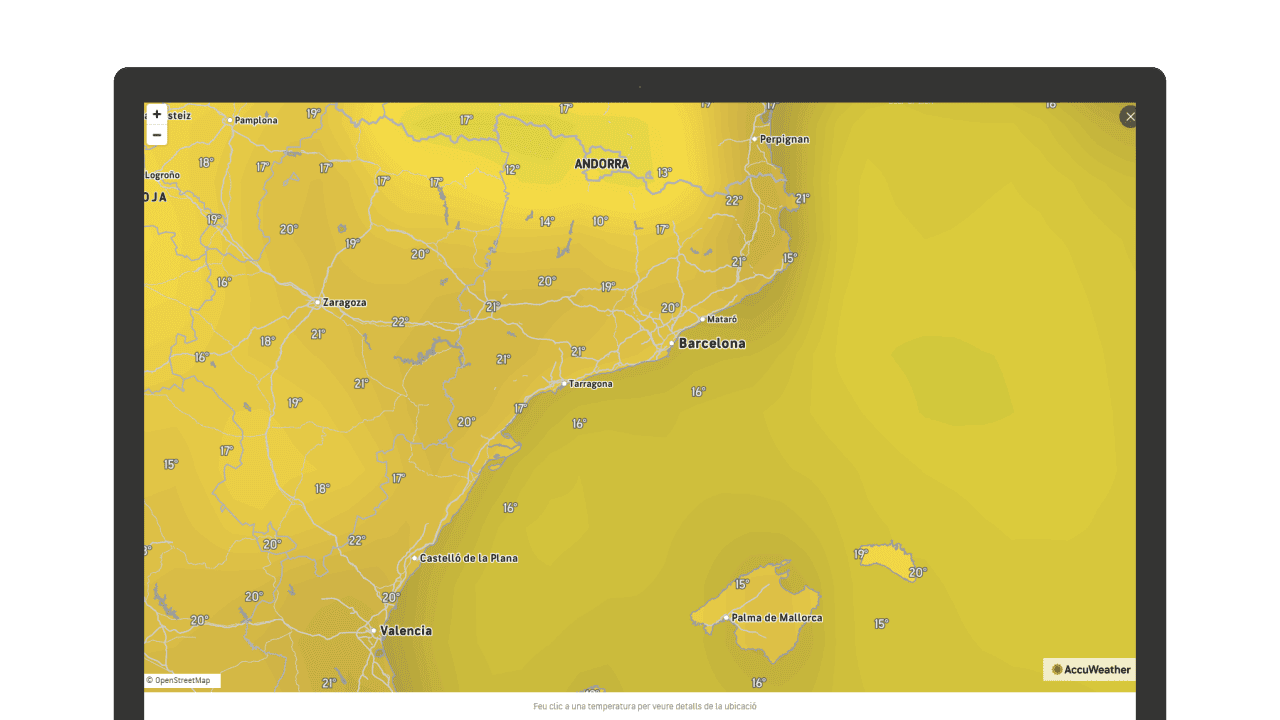Select the Perpignan city marker

(755, 139)
